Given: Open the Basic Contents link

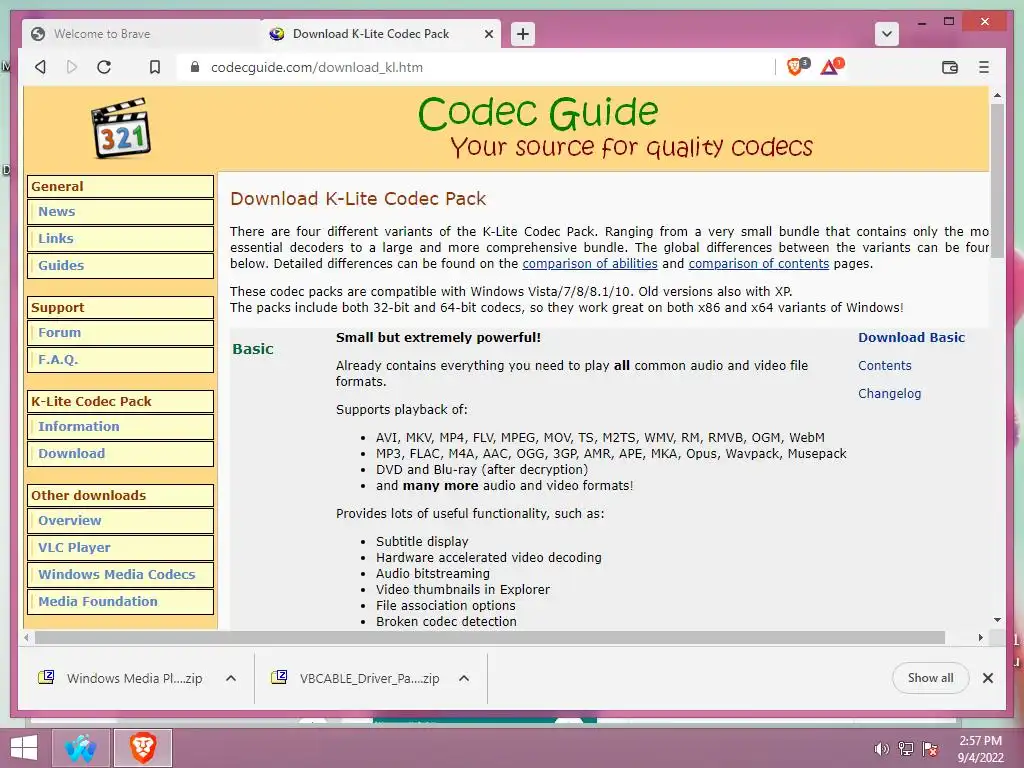Looking at the screenshot, I should pos(884,366).
